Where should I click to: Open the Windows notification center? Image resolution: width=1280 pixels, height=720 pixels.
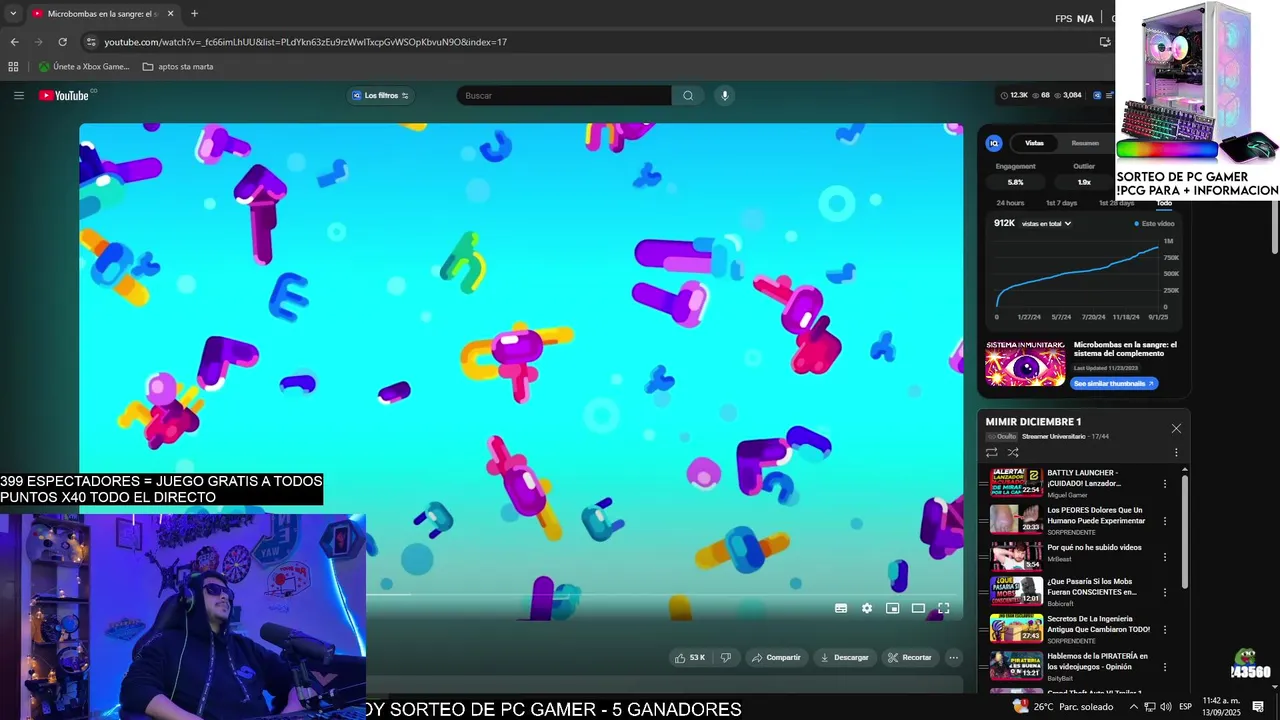point(1258,706)
